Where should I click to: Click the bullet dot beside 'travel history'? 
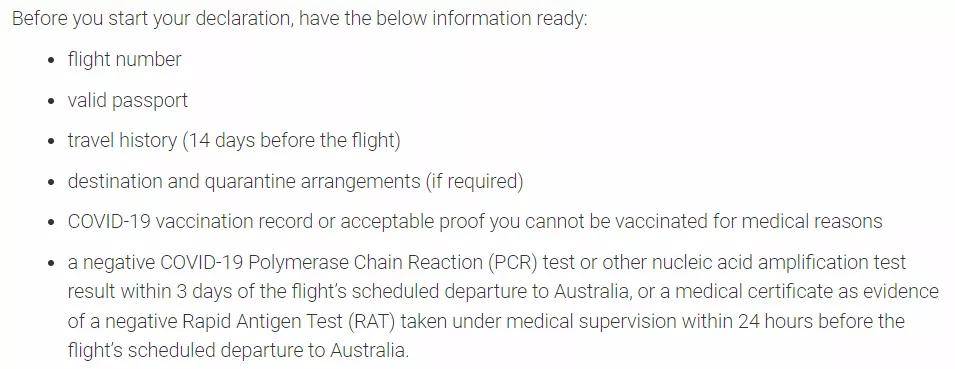(52, 142)
